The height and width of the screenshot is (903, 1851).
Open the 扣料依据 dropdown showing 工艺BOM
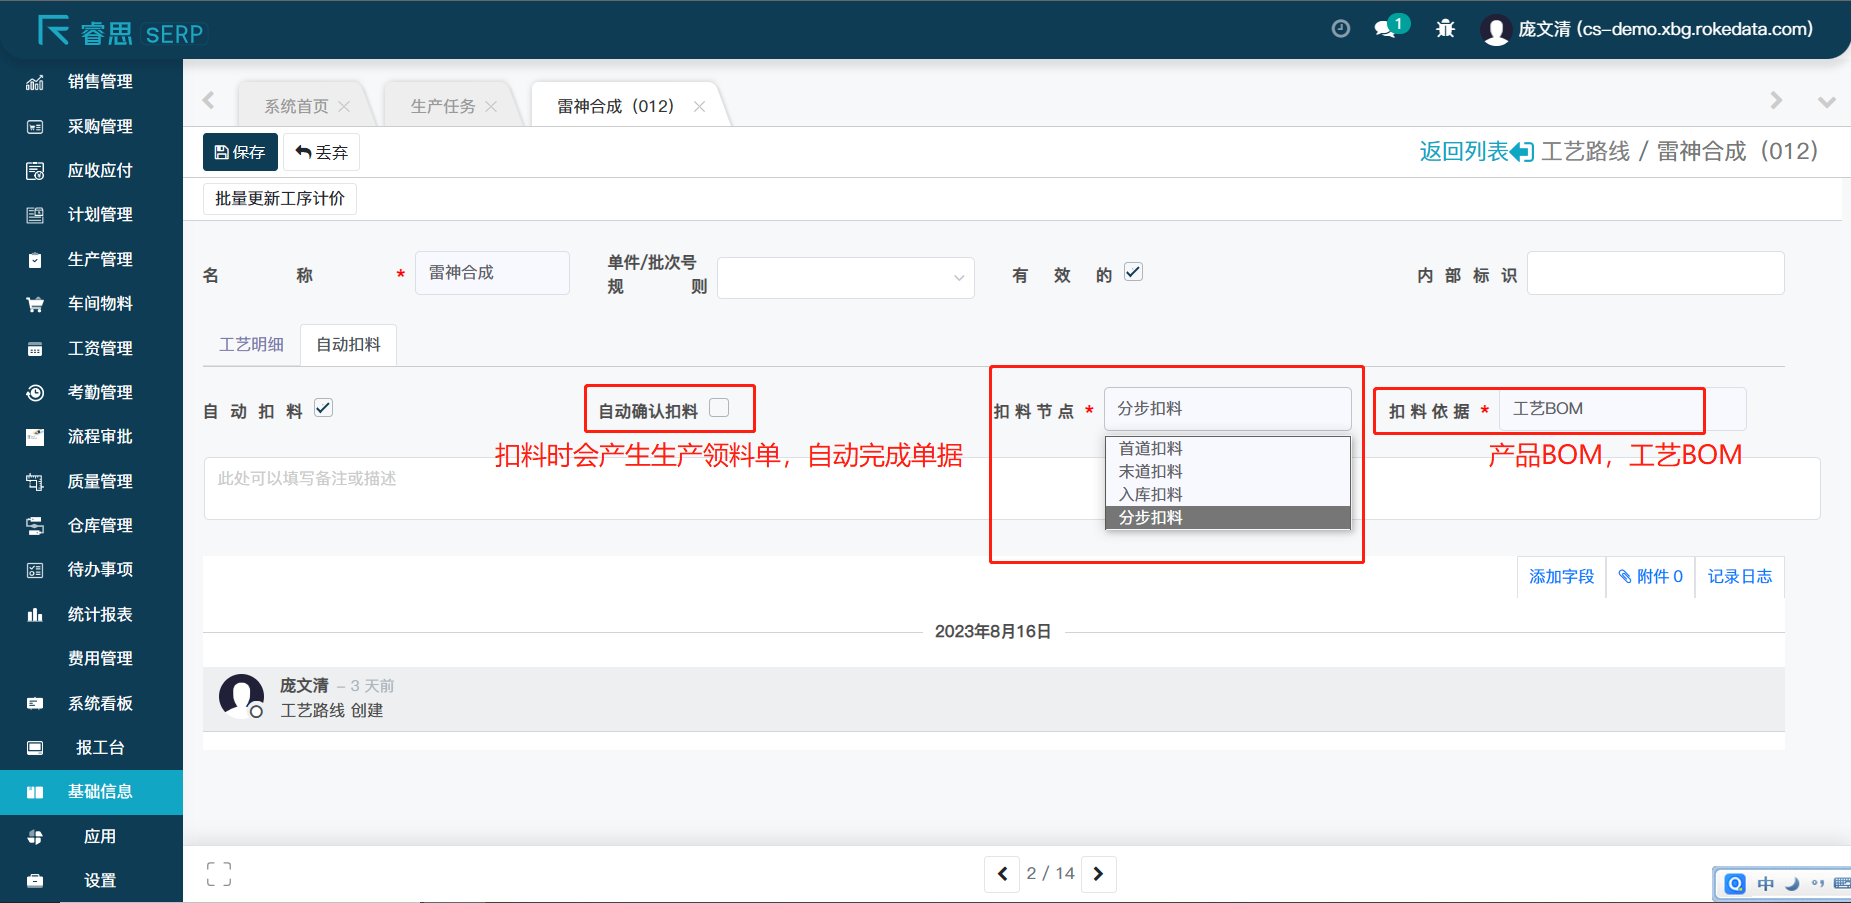(x=1620, y=409)
